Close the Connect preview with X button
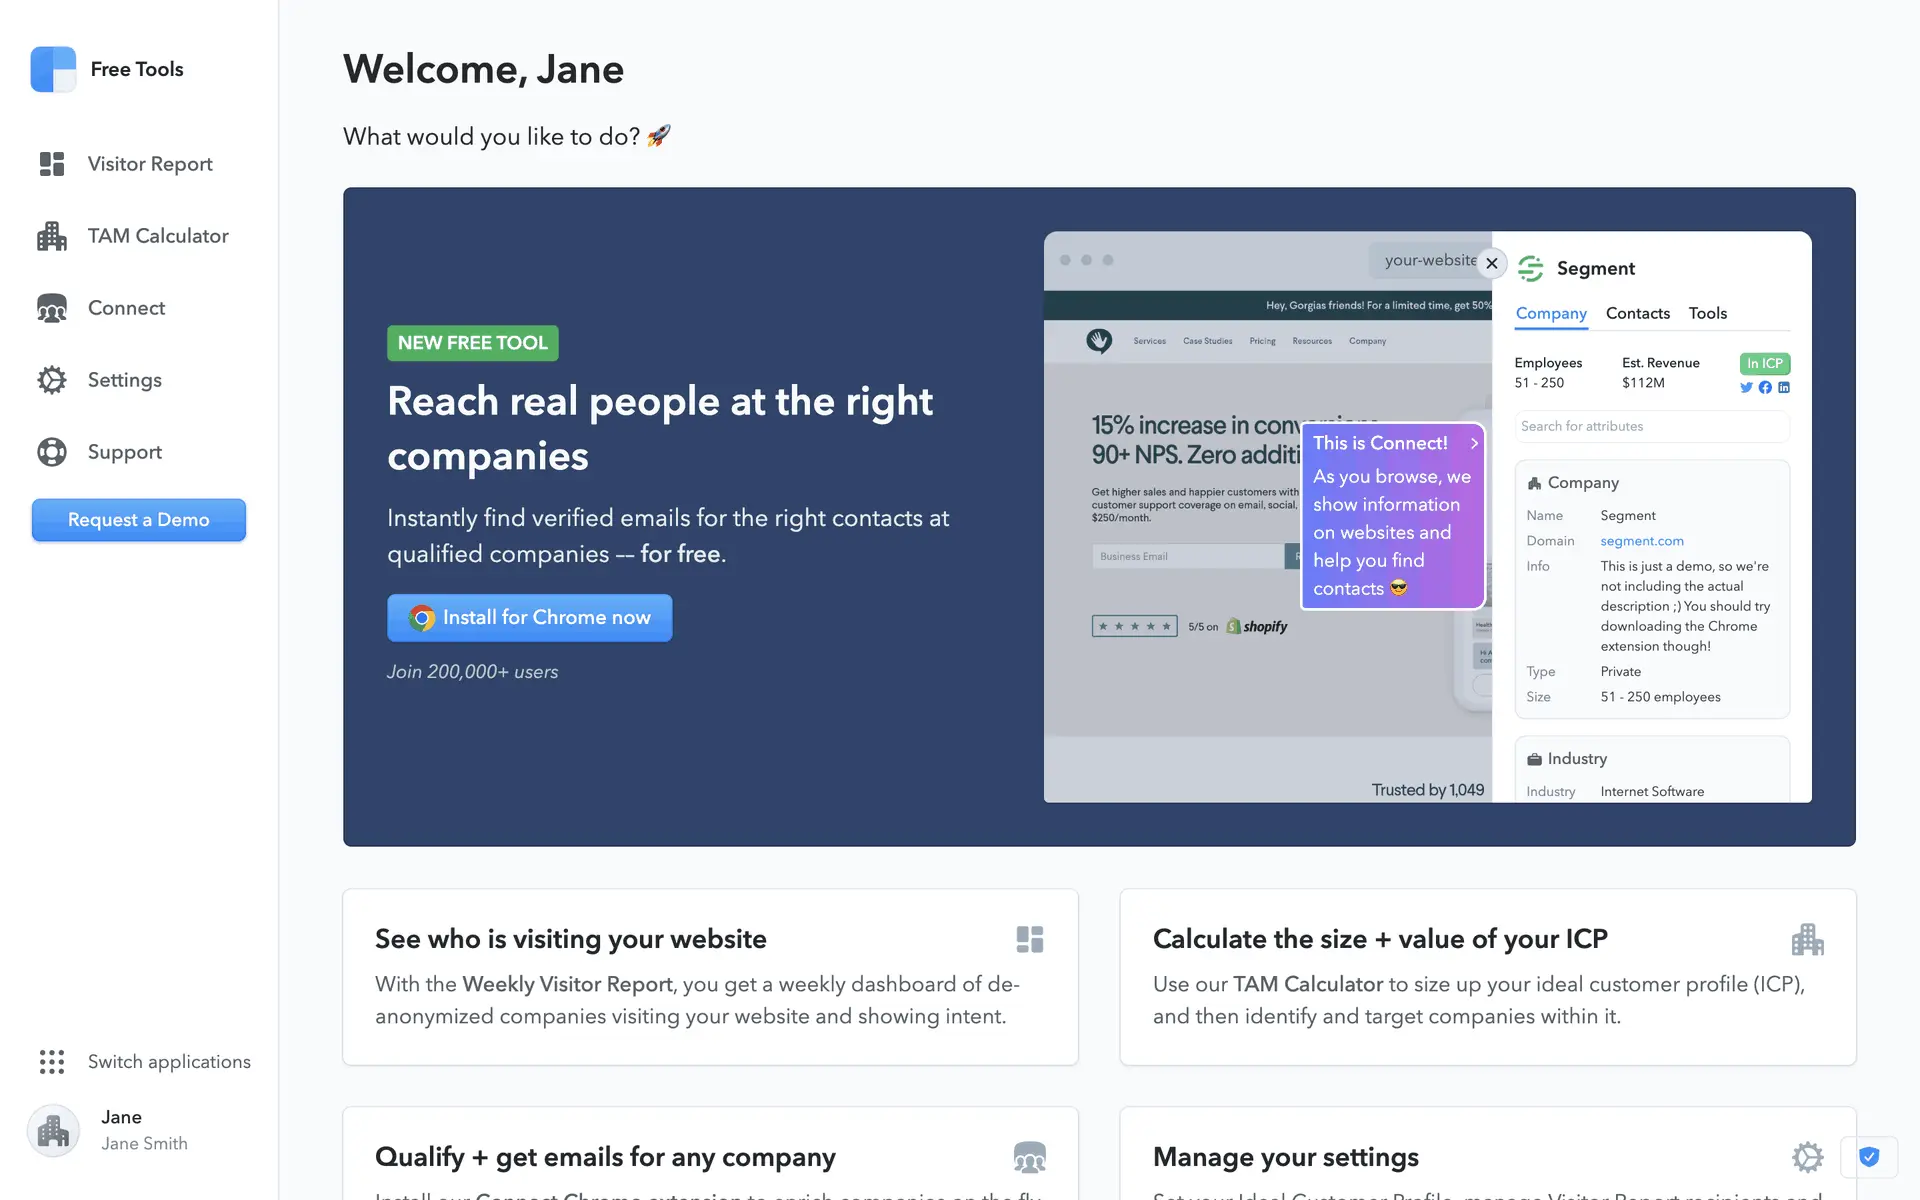 [1491, 263]
